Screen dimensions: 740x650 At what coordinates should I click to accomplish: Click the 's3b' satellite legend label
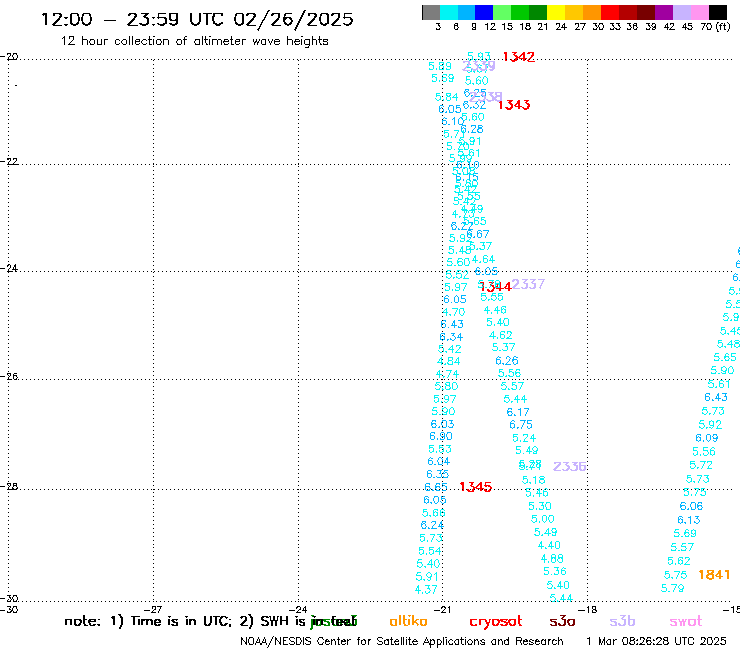point(622,621)
